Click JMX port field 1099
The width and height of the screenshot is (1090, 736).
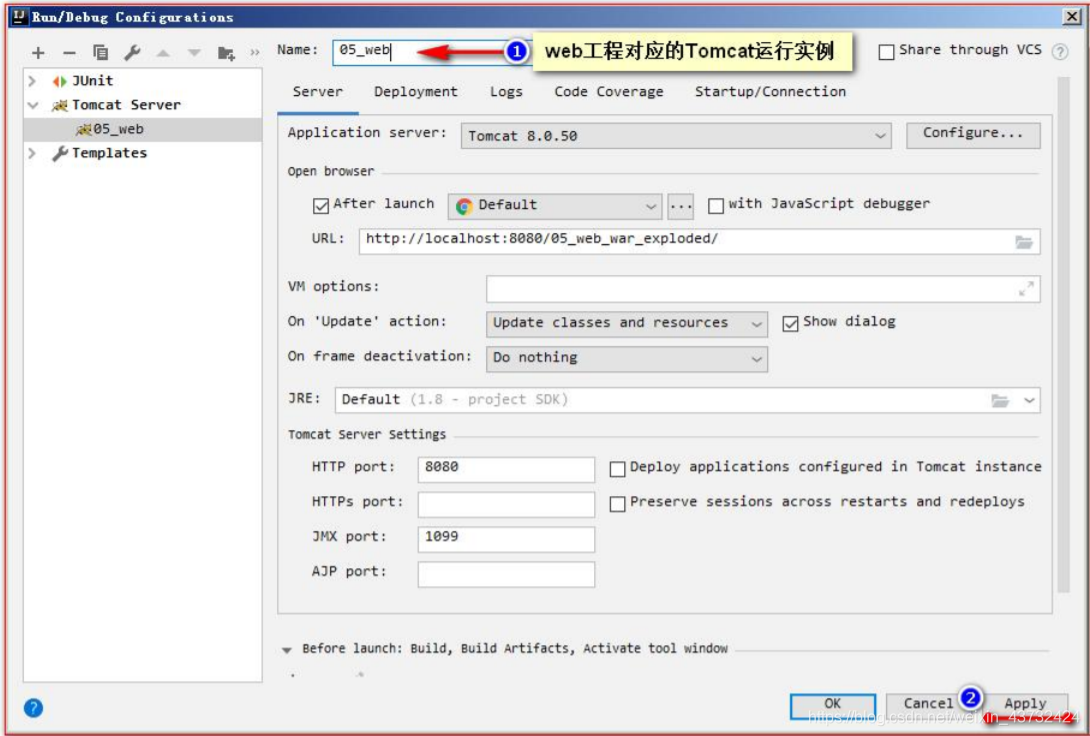tap(506, 539)
